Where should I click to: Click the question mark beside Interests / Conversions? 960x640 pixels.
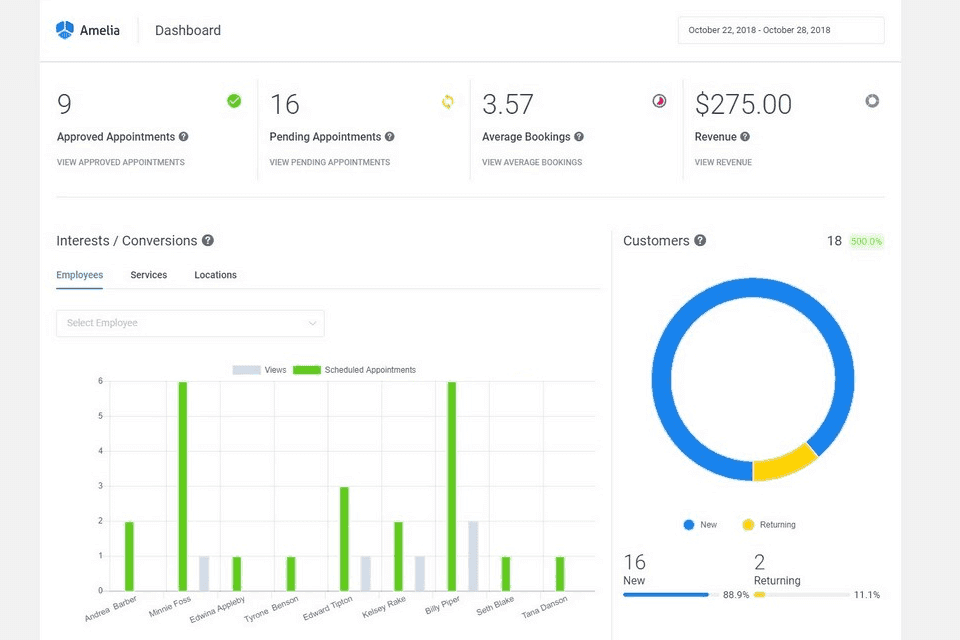[207, 240]
